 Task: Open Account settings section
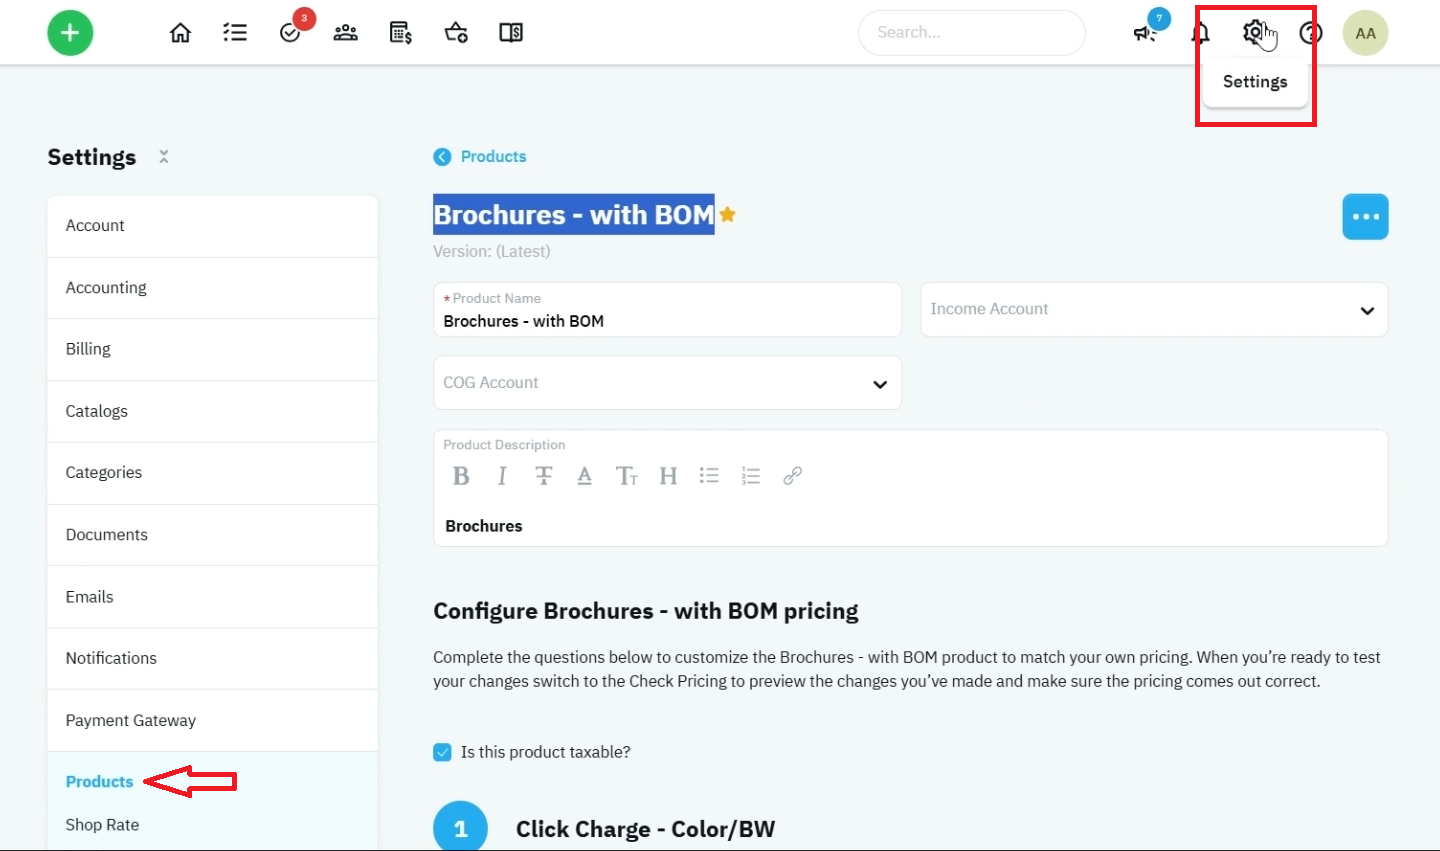click(212, 226)
